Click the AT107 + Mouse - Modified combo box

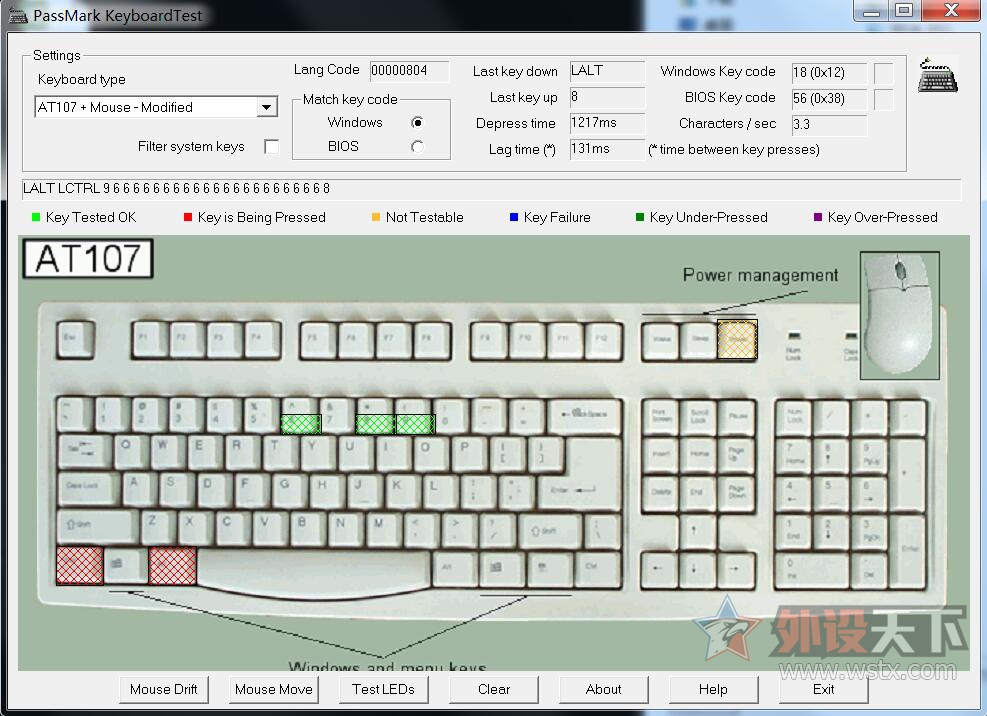click(156, 107)
